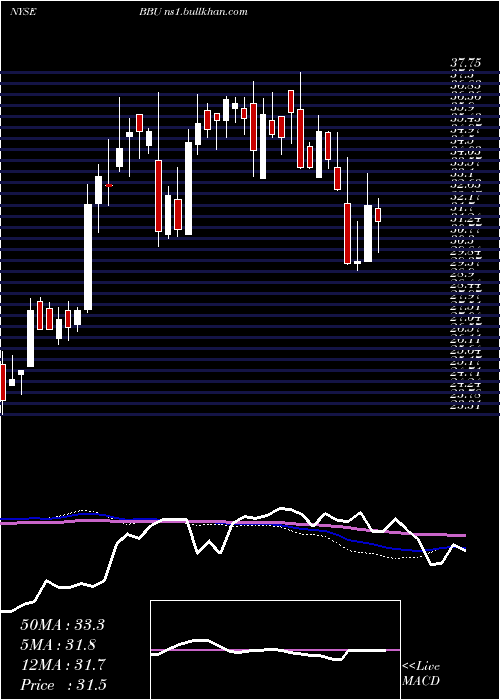
Task: Click the MACD inset chart panel
Action: (x=275, y=650)
